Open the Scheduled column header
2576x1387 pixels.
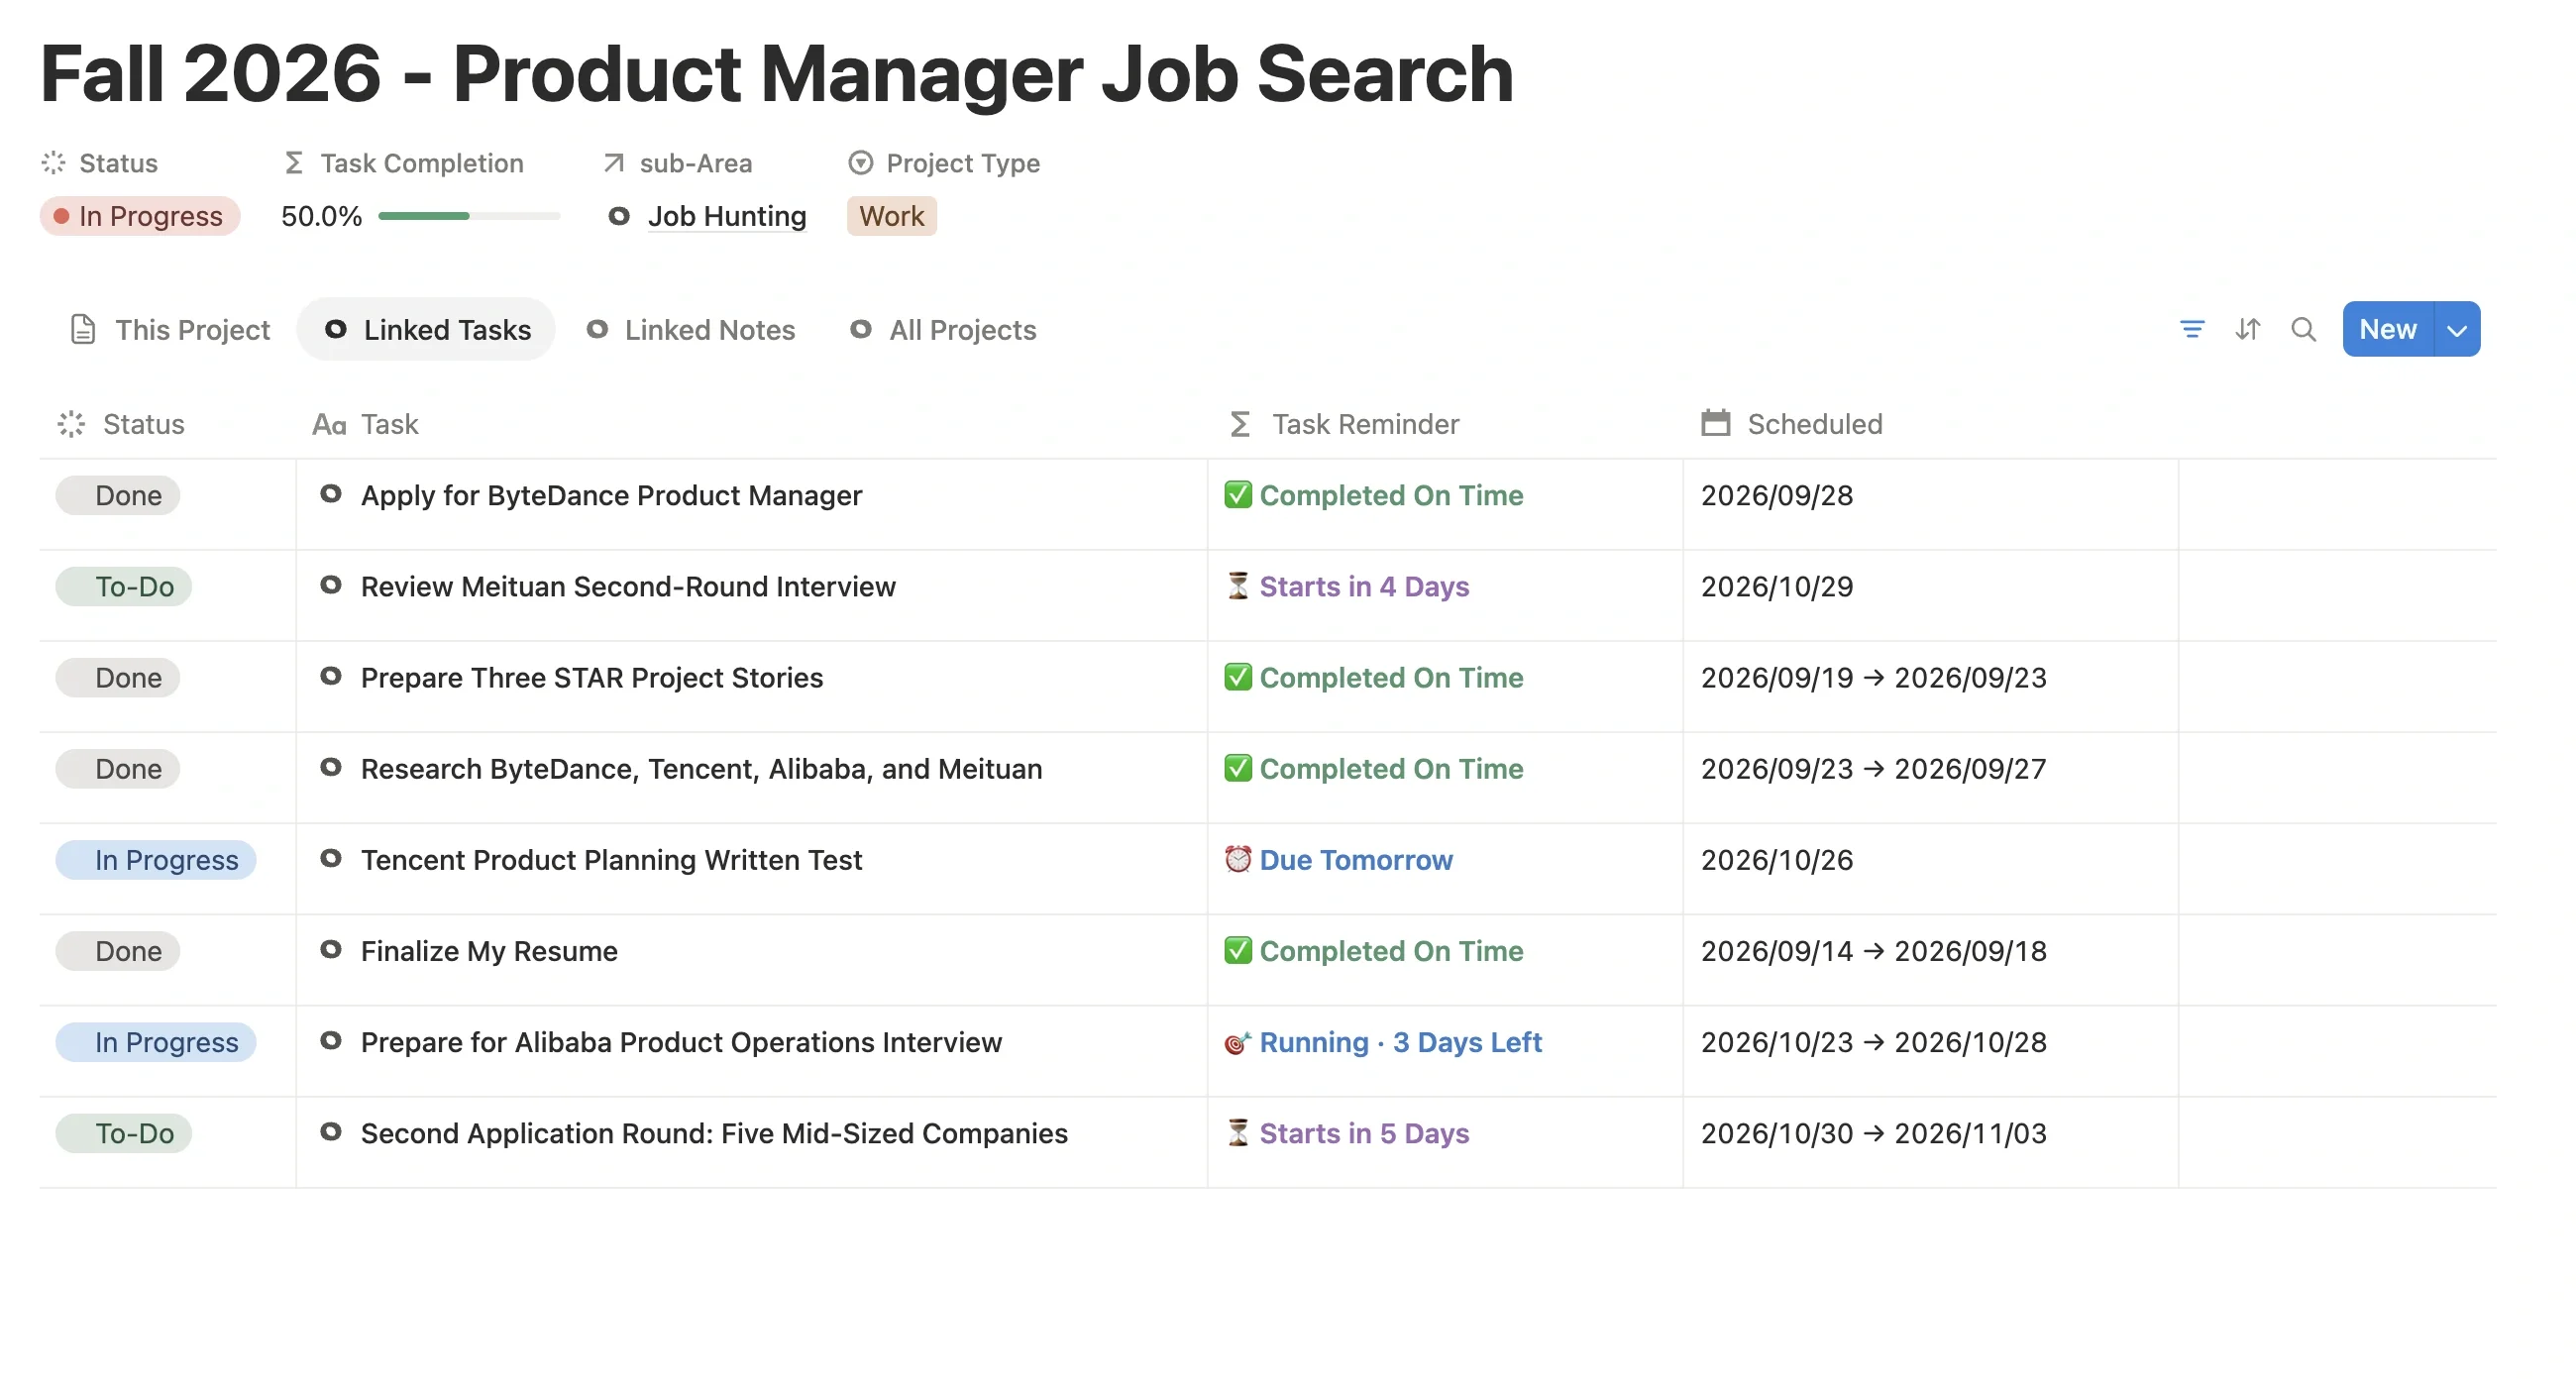pyautogui.click(x=1792, y=424)
